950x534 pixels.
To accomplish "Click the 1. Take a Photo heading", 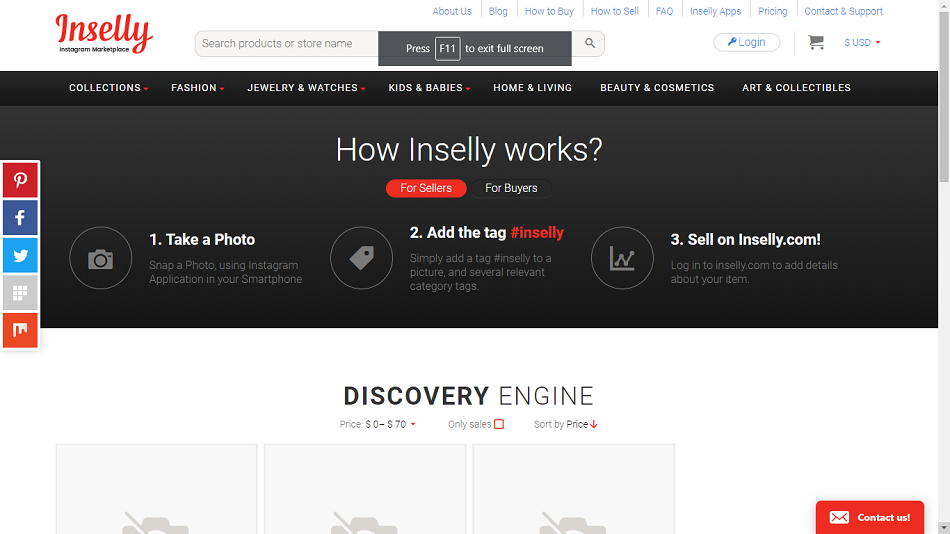I will tap(202, 239).
